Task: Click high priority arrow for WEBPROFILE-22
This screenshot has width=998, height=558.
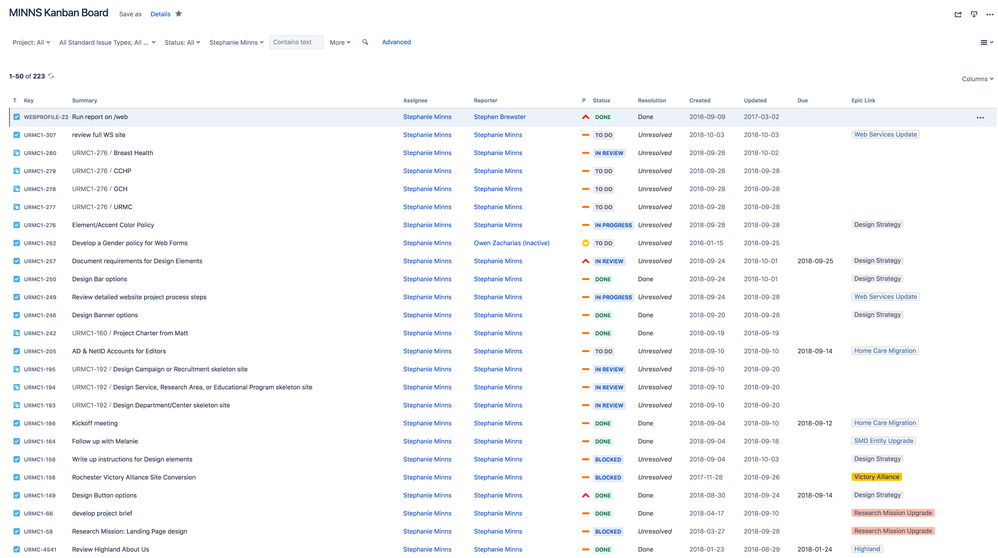Action: tap(586, 117)
